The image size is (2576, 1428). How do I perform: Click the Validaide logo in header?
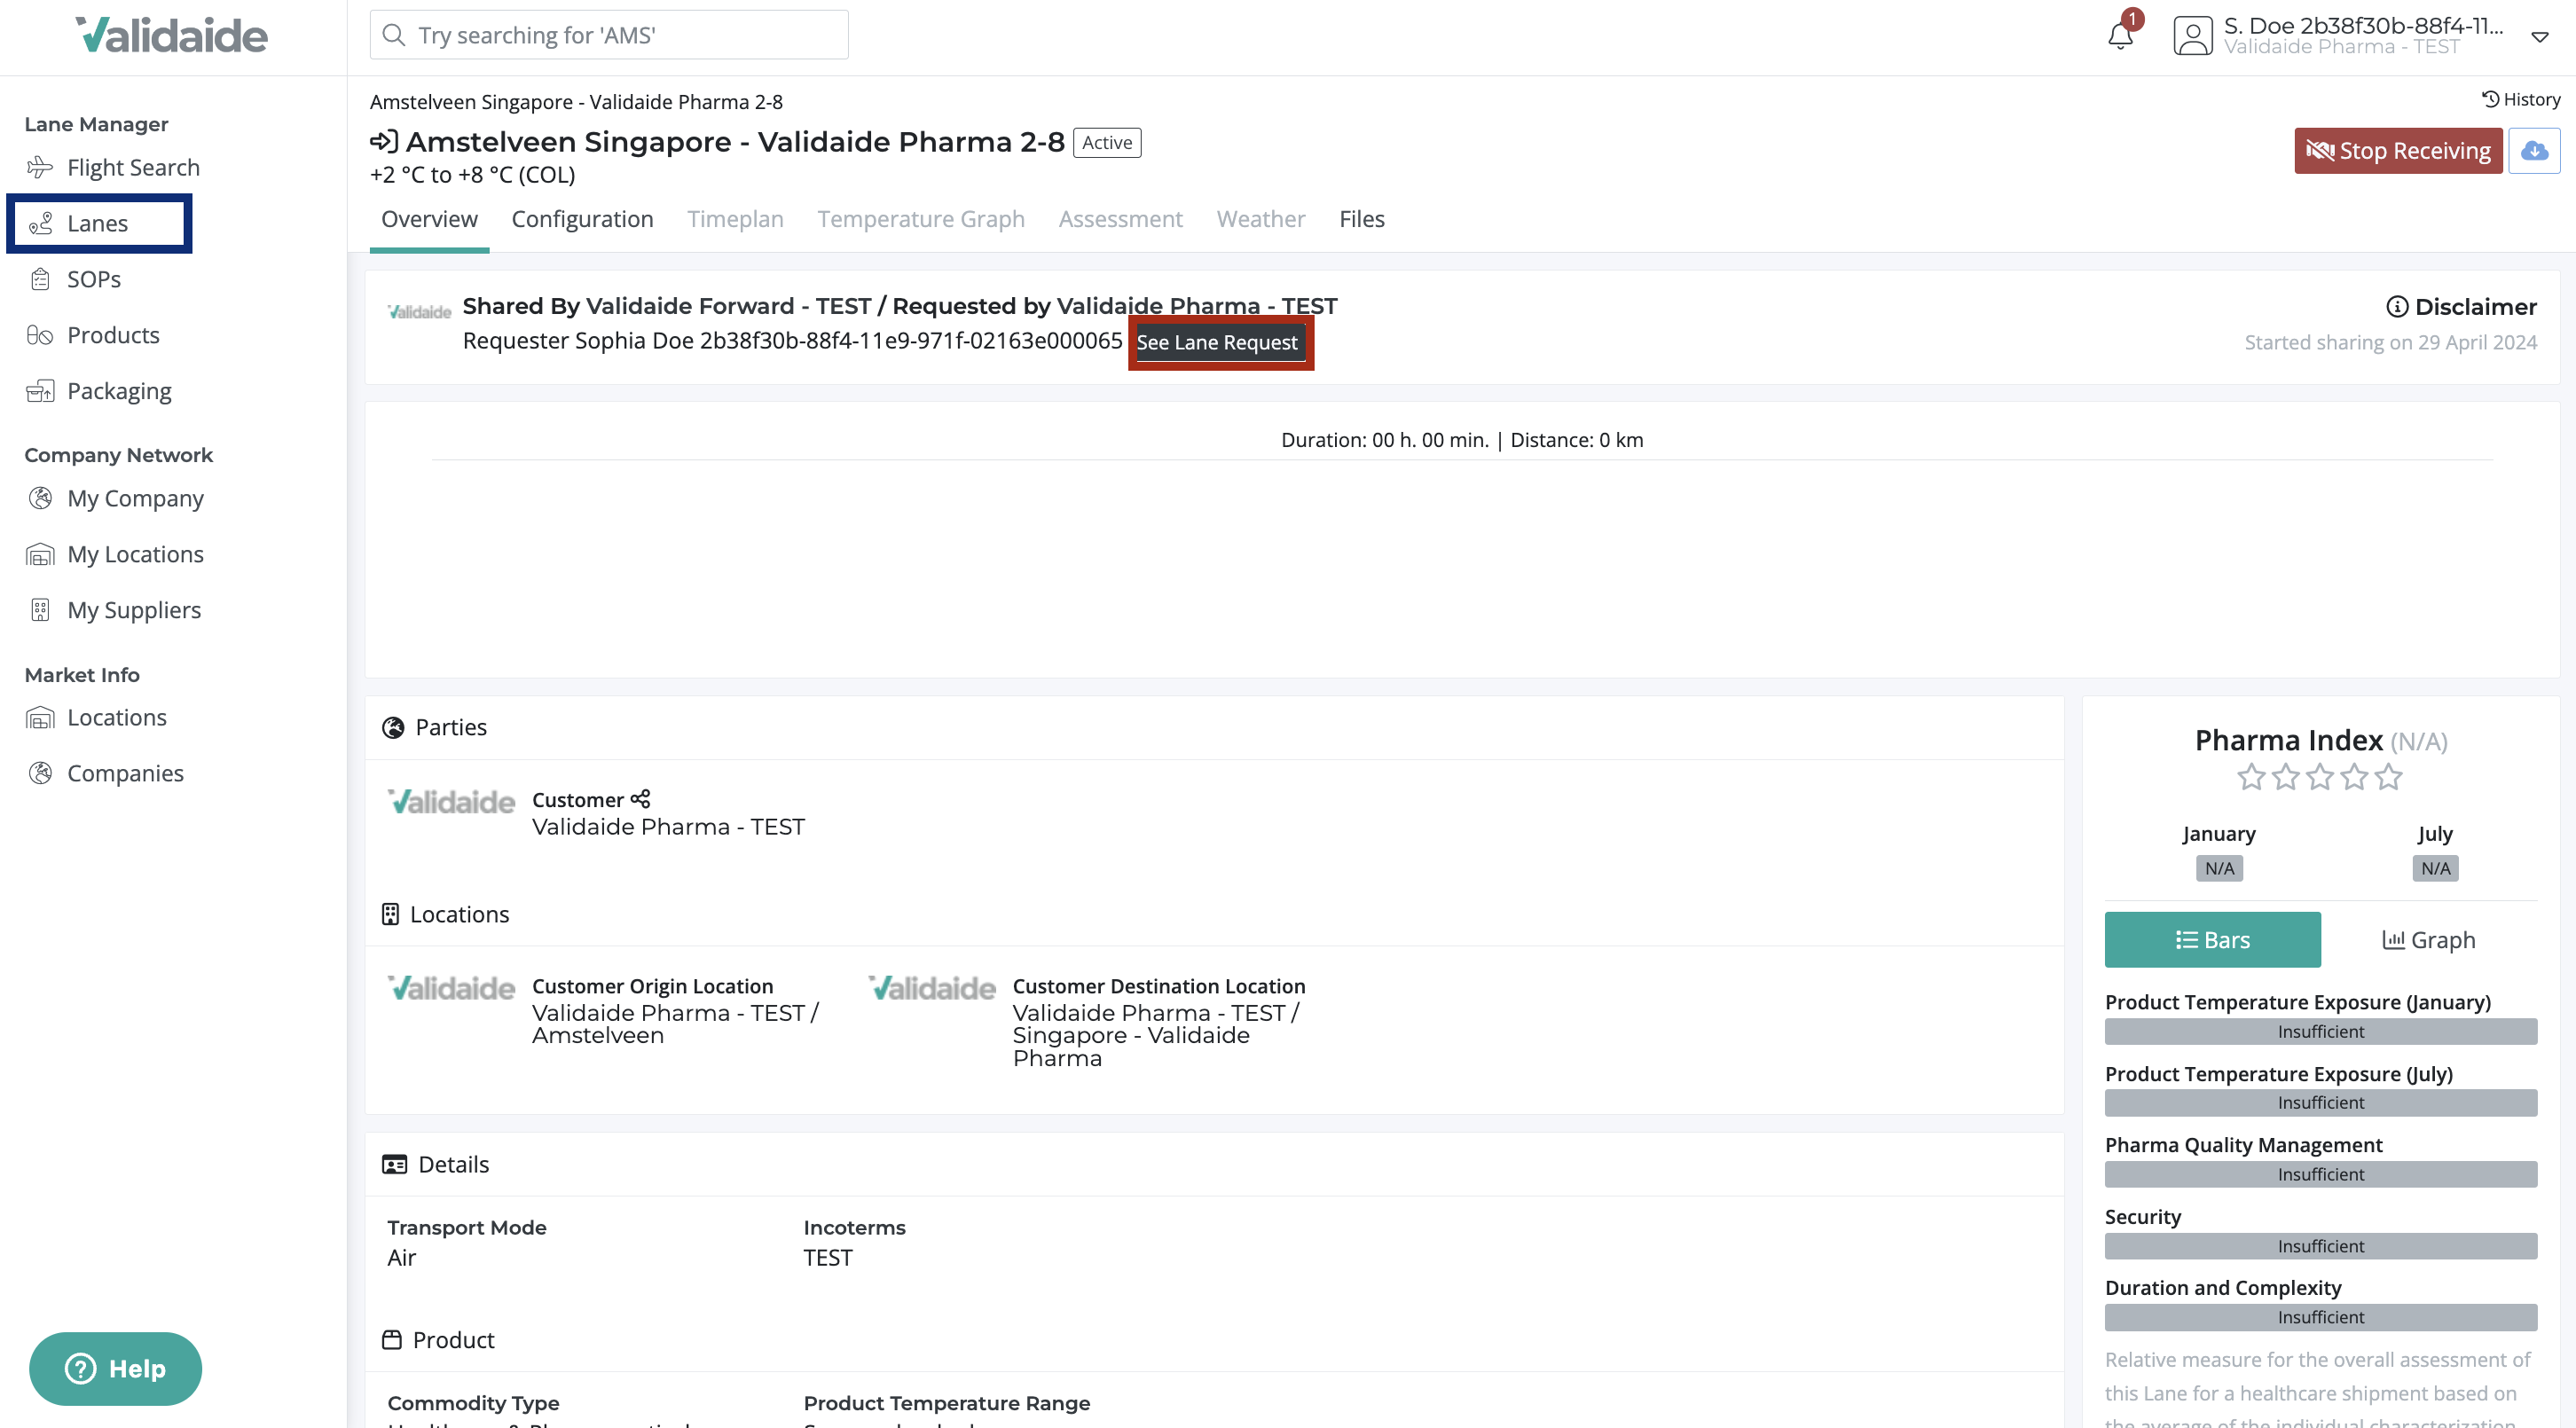[x=172, y=35]
